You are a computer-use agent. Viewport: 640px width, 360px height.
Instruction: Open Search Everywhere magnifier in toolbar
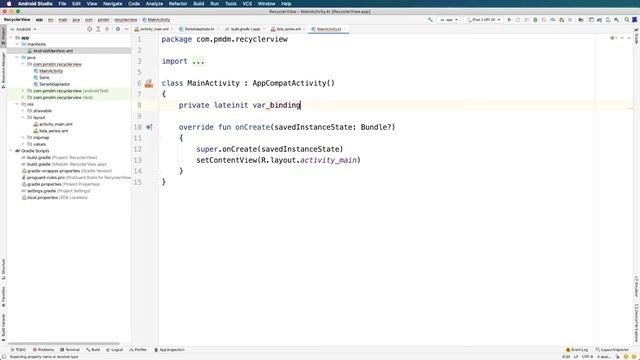pyautogui.click(x=627, y=20)
